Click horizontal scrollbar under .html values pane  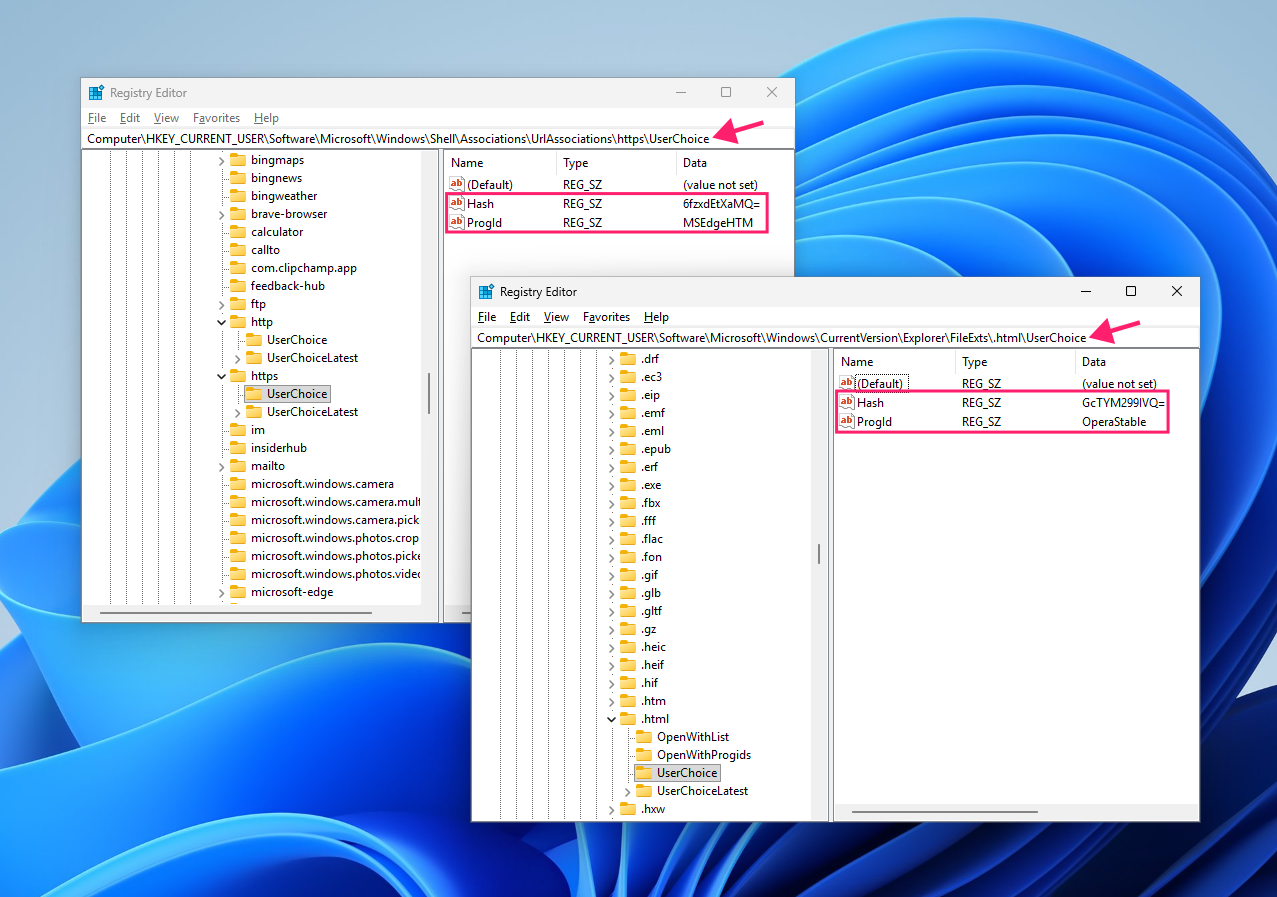pyautogui.click(x=944, y=812)
